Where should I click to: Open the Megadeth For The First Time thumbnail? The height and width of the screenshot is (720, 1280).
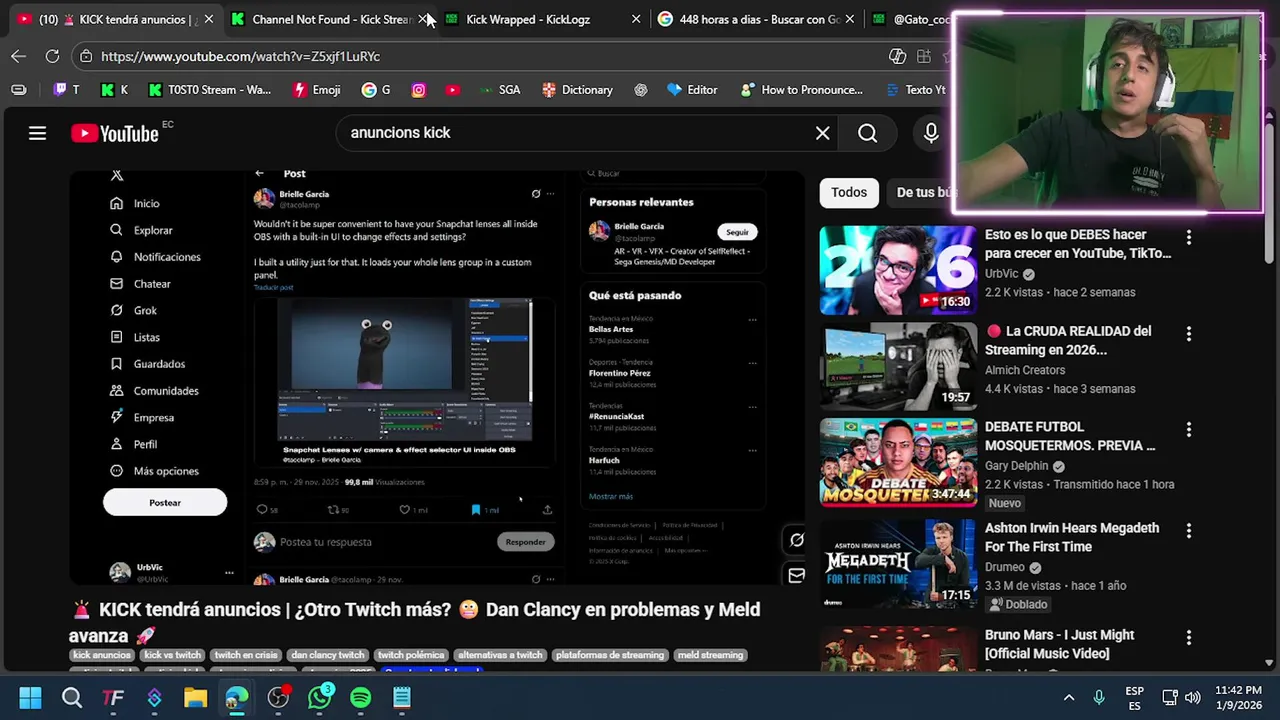tap(898, 563)
